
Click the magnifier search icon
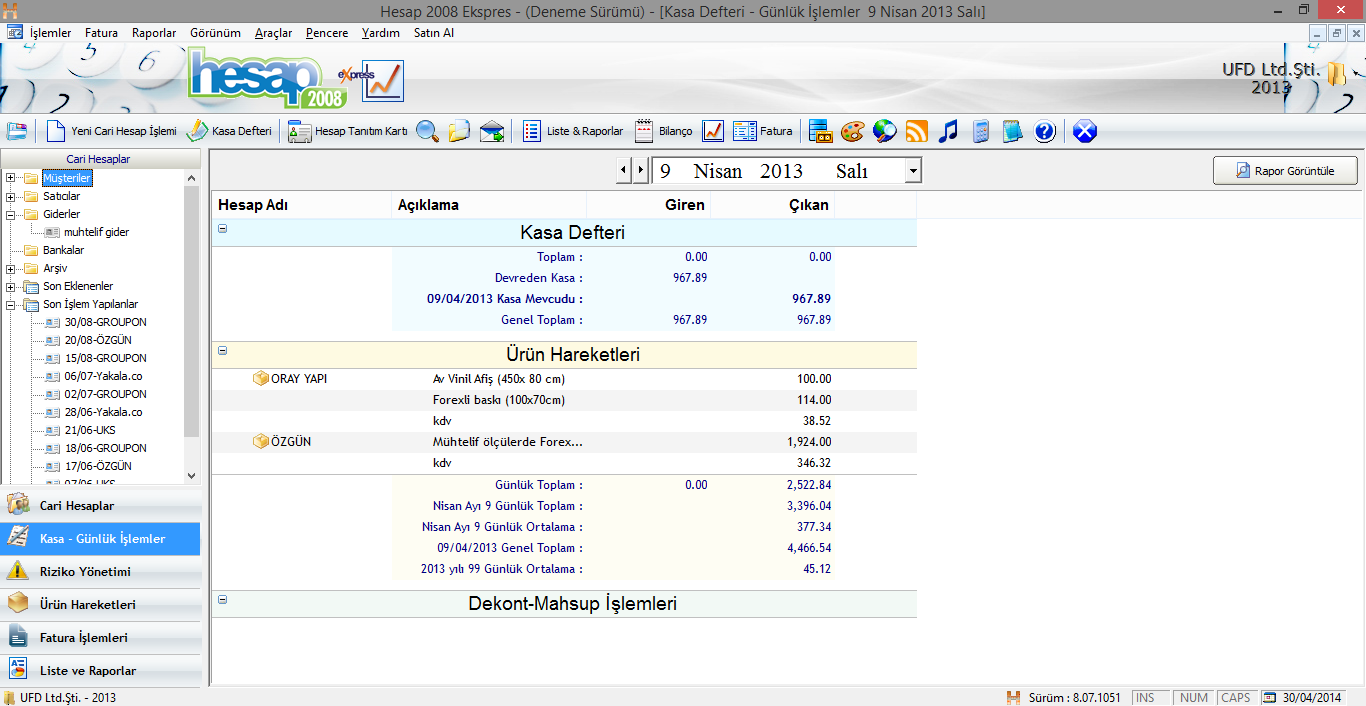(428, 131)
